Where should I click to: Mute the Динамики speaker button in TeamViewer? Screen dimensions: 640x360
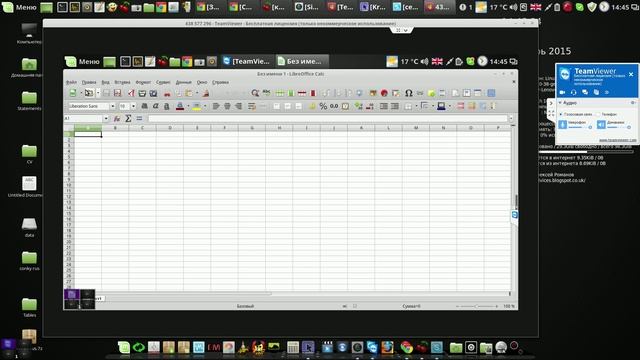pos(601,124)
